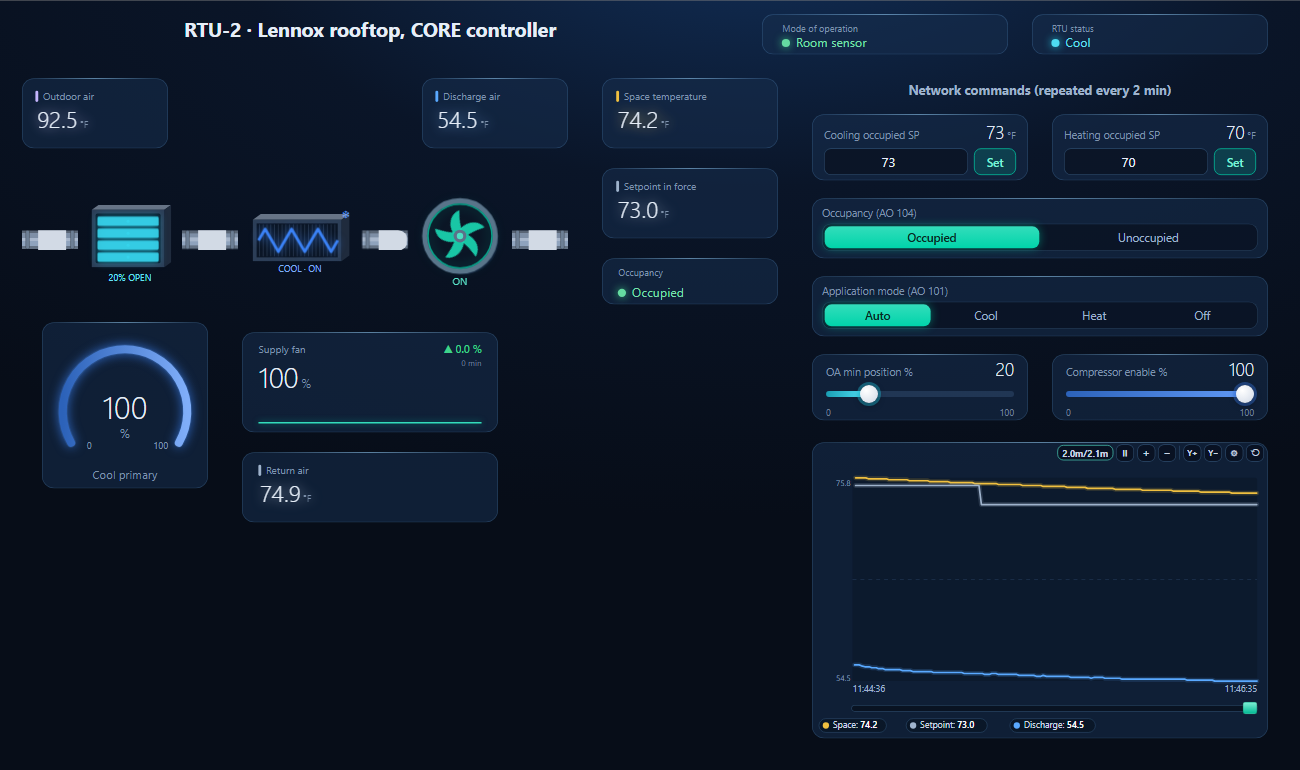Screen dimensions: 1300x770
Task: Click the Y+ axis scale button
Action: pos(1192,453)
